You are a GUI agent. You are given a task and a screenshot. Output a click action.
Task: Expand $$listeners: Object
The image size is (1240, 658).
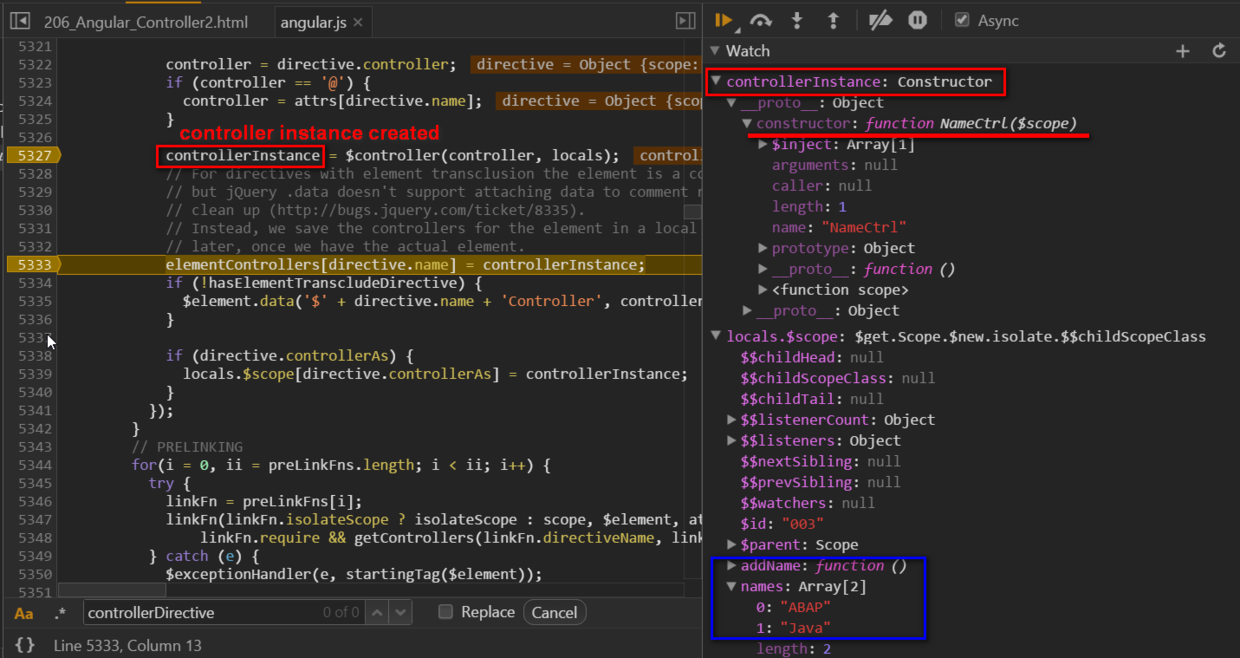point(731,441)
